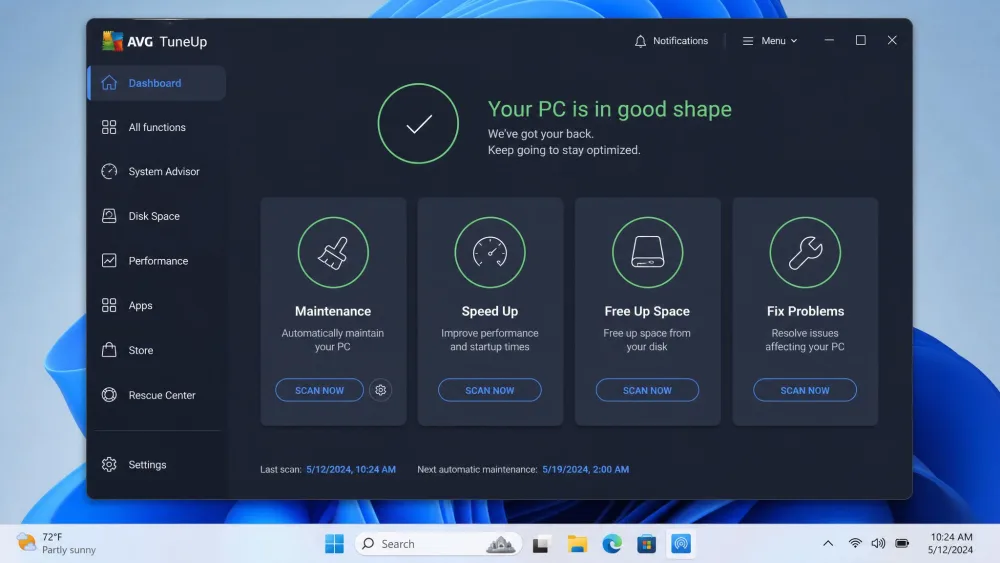Screen dimensions: 1000x563
Task: Click the last scan date link
Action: tap(351, 469)
